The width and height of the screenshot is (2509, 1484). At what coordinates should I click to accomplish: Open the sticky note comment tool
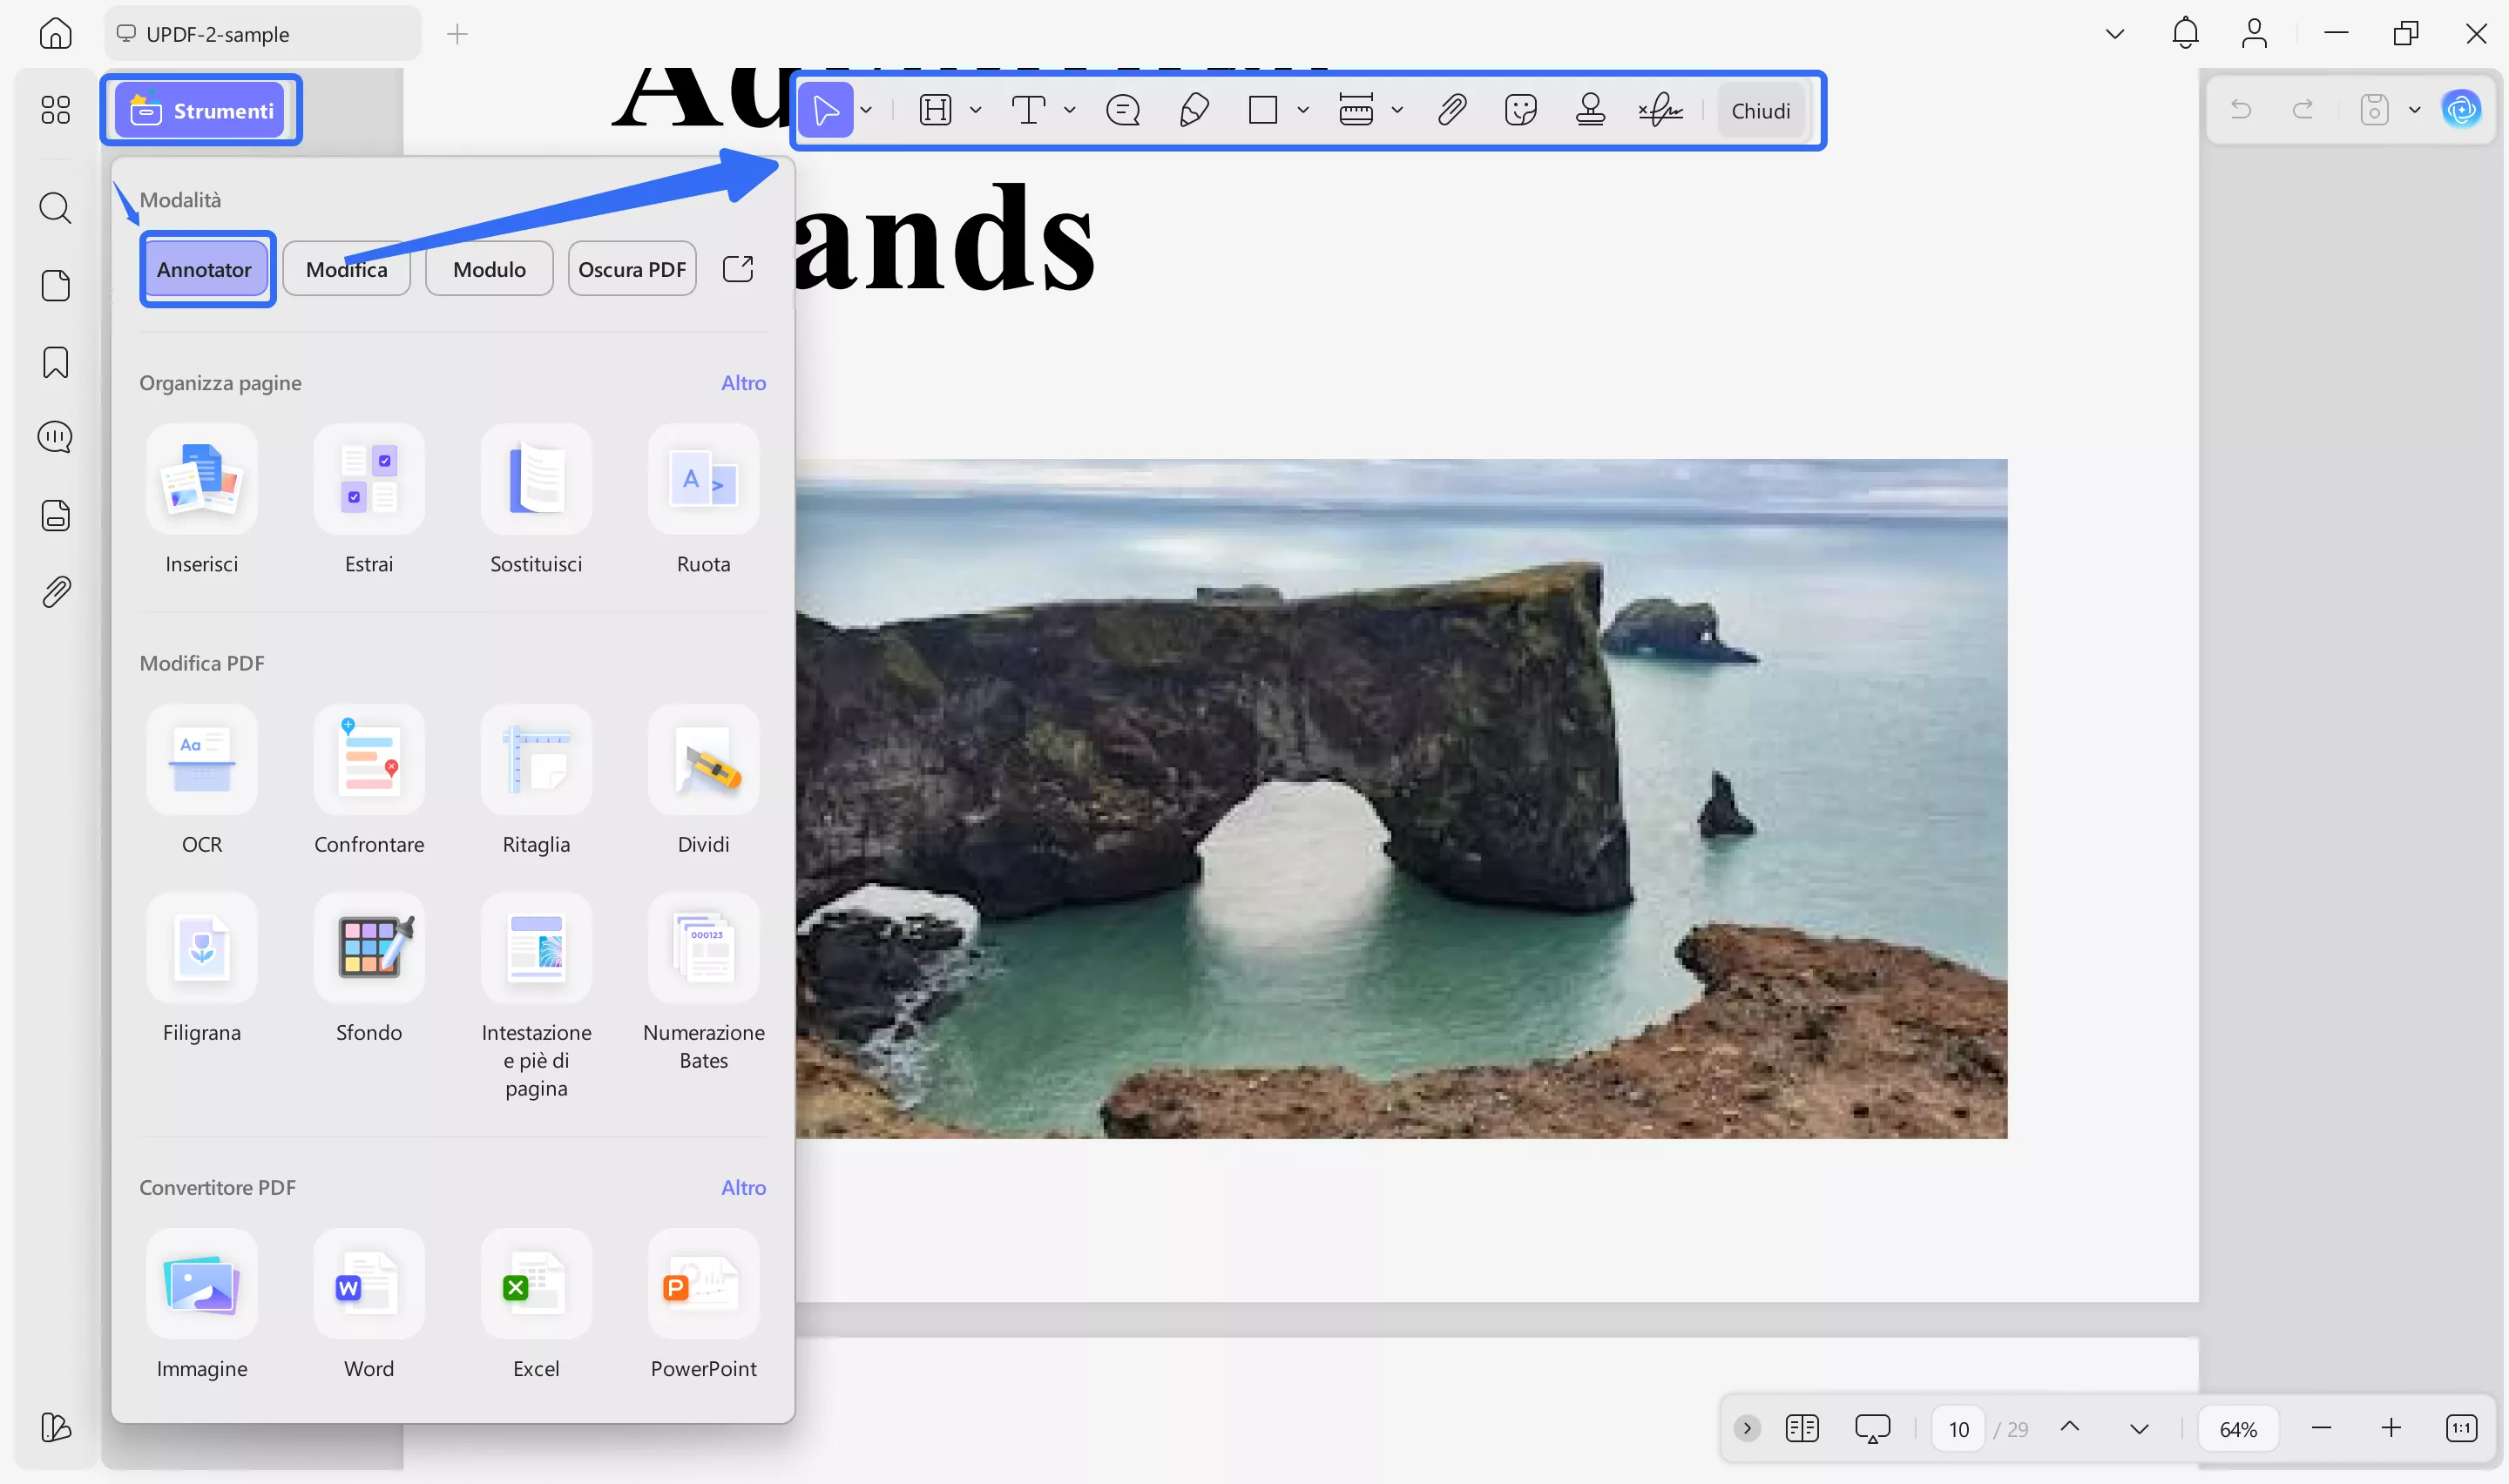pos(1123,109)
